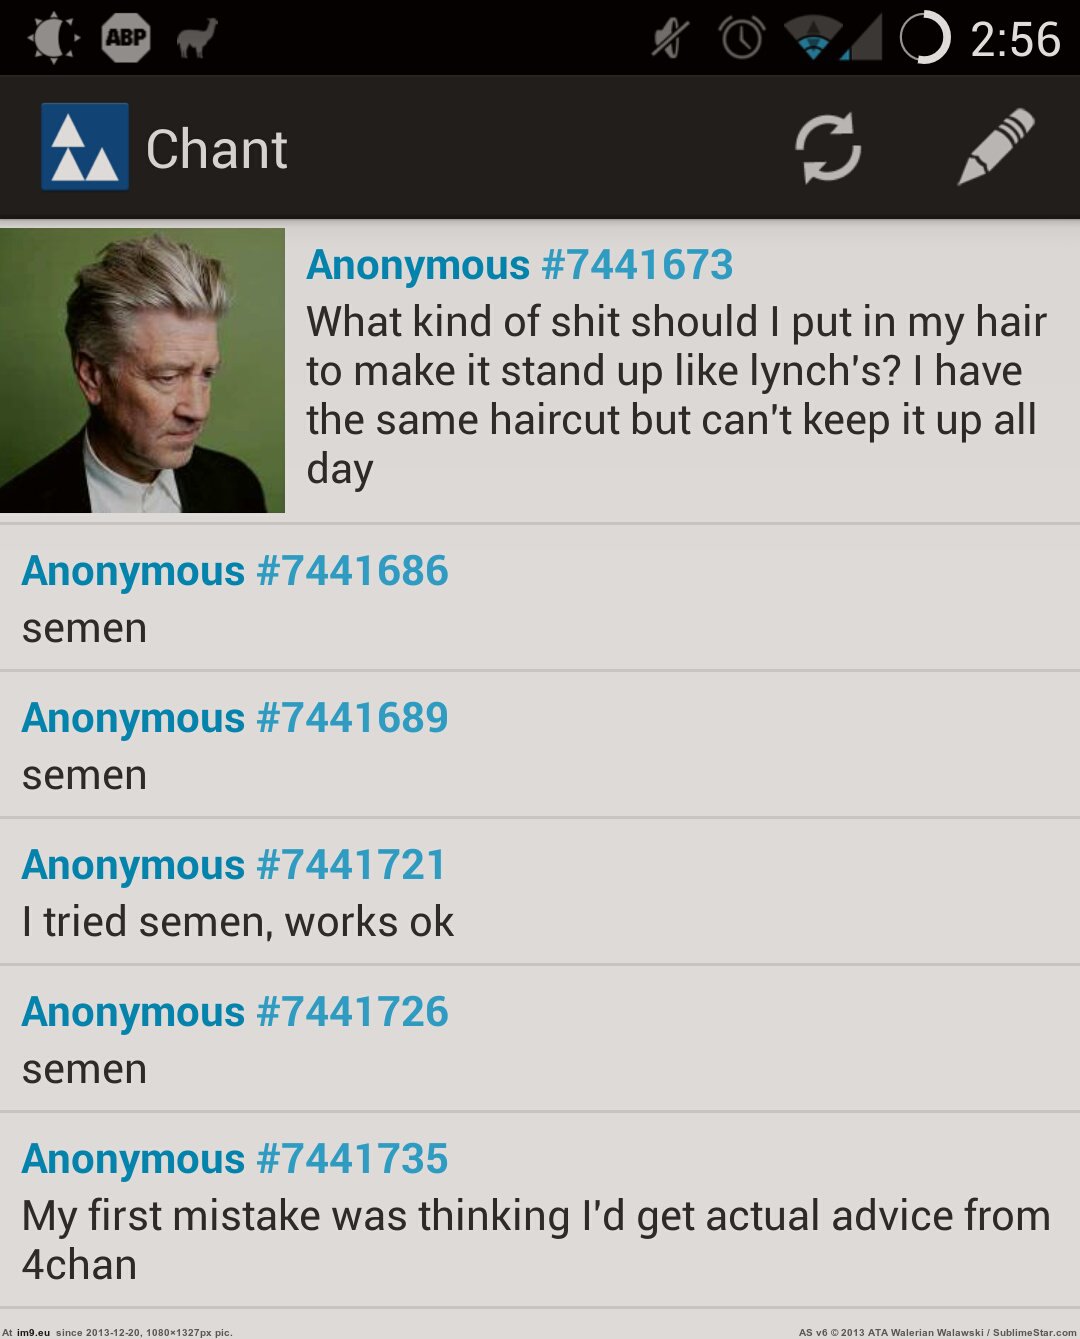Select post header Anonymous #7441721

234,865
